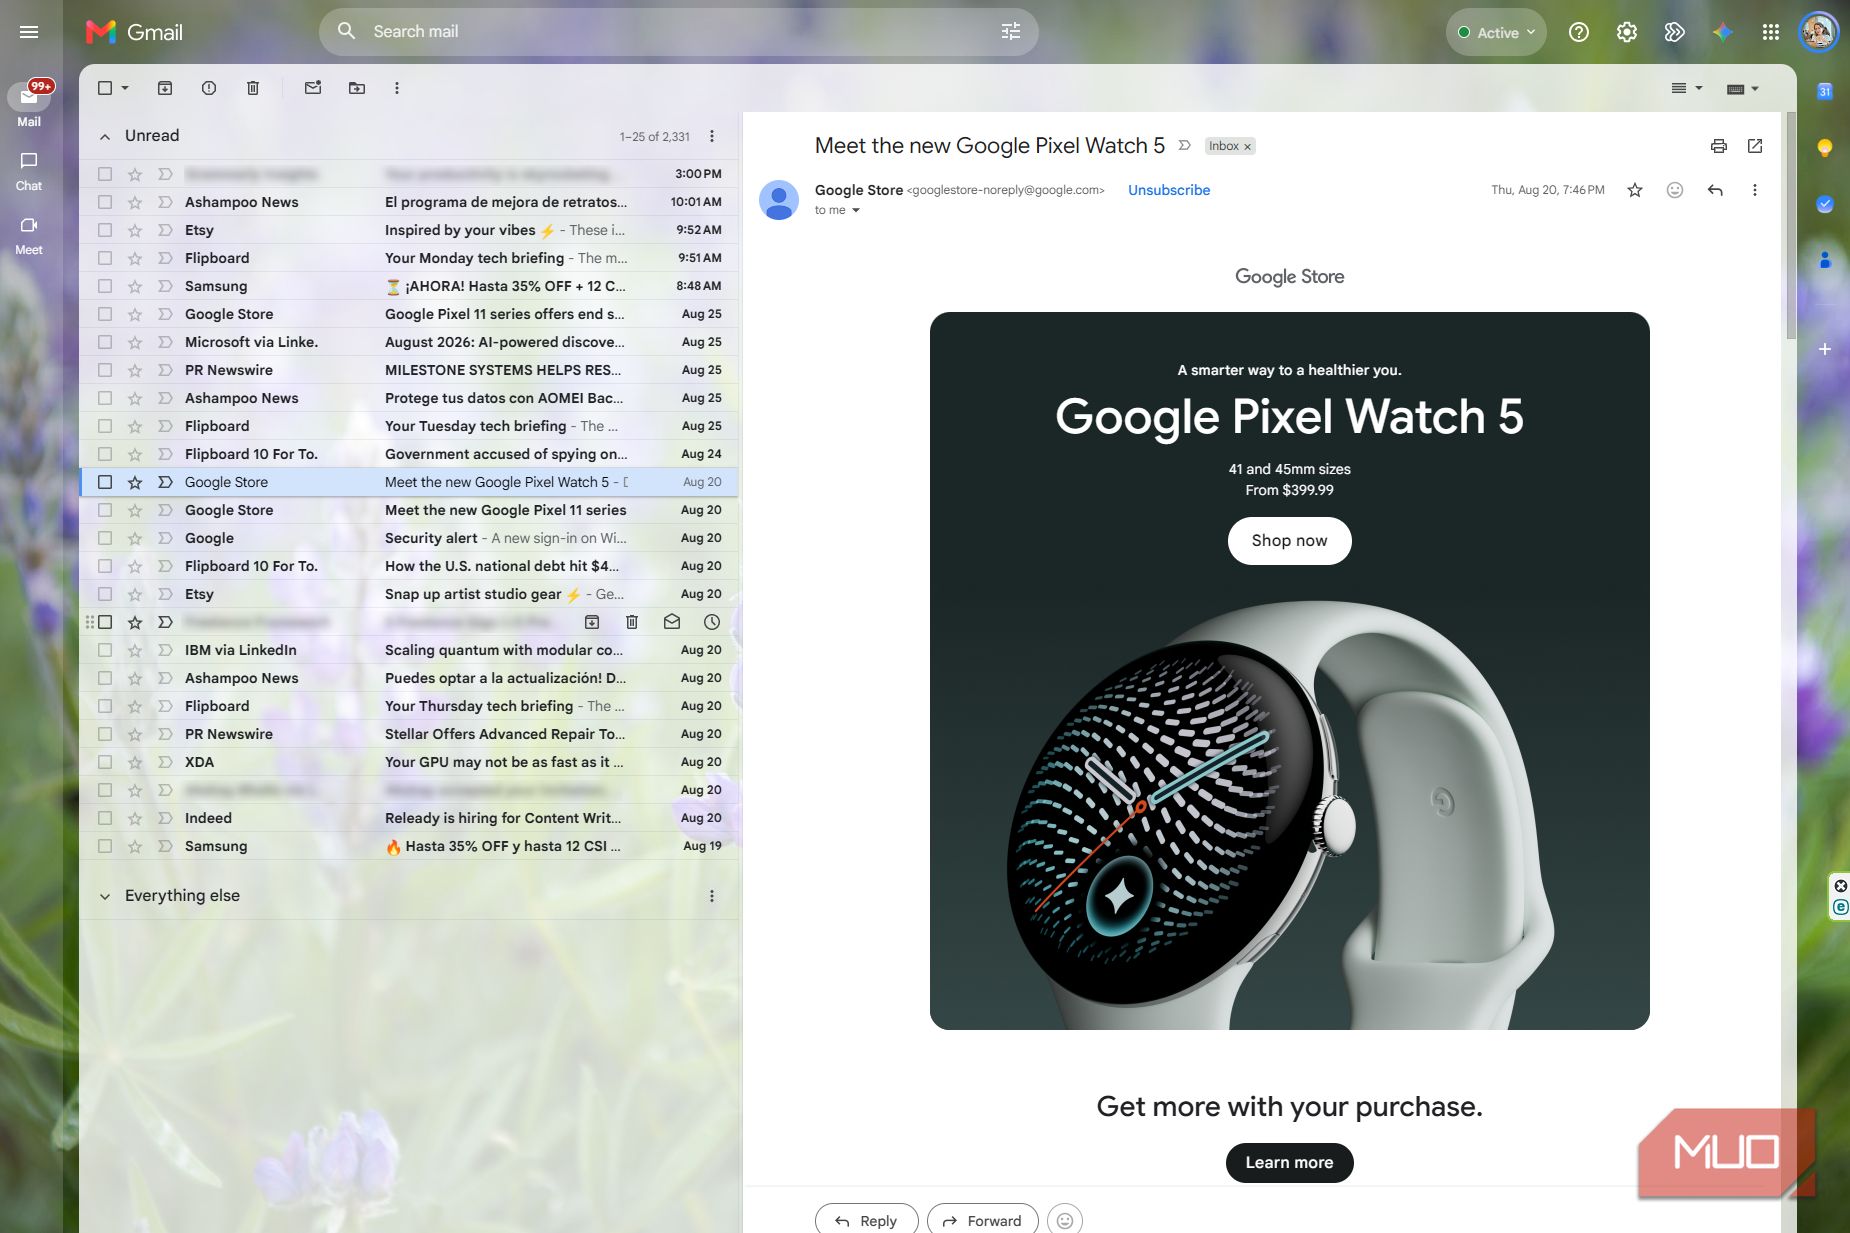Star the Ashampoo El programa email
Viewport: 1850px width, 1233px height.
[135, 202]
